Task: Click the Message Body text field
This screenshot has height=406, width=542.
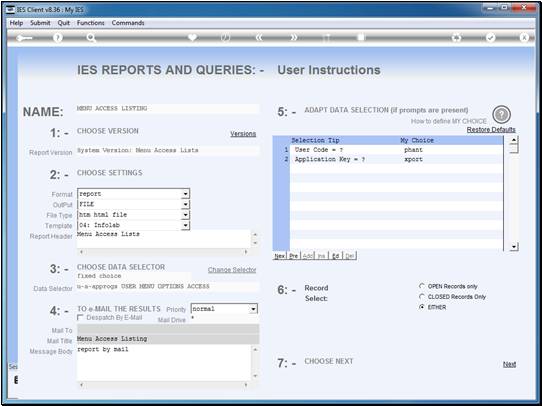Action: click(163, 362)
